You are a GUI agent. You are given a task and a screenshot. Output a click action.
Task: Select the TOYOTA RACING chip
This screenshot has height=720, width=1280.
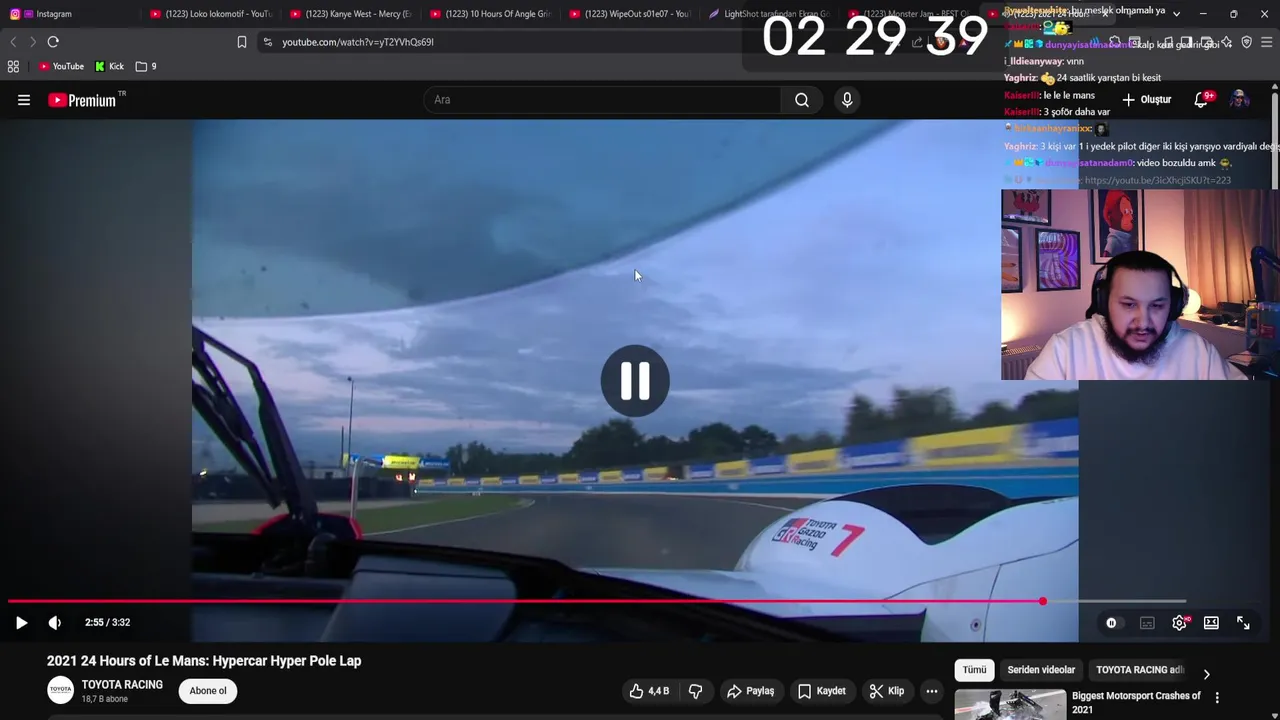point(1139,670)
